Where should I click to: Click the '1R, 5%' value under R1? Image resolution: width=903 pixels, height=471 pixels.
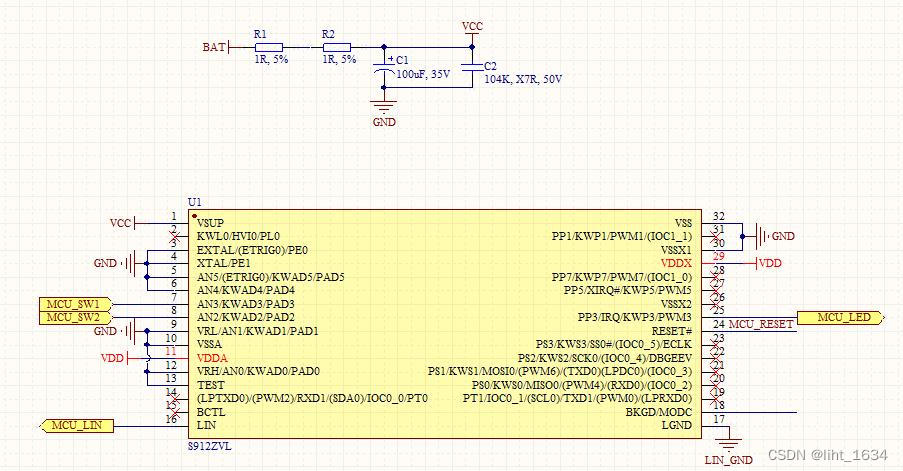(x=271, y=59)
